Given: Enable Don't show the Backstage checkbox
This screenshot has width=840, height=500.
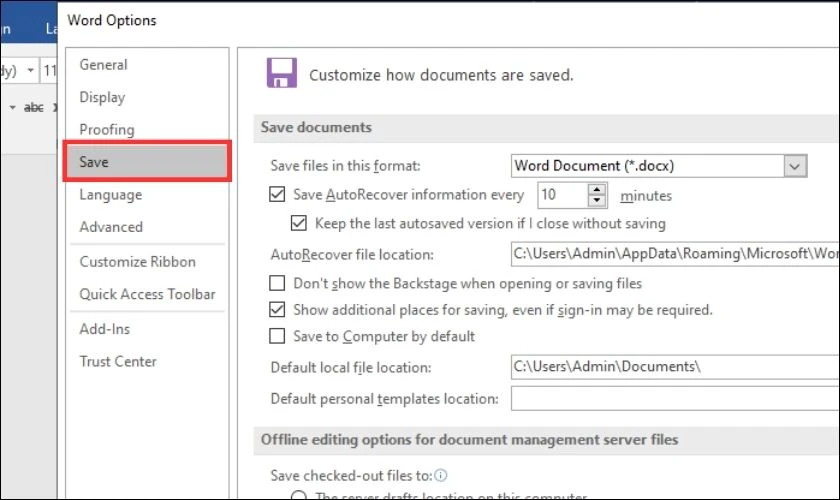Looking at the screenshot, I should click(x=277, y=282).
